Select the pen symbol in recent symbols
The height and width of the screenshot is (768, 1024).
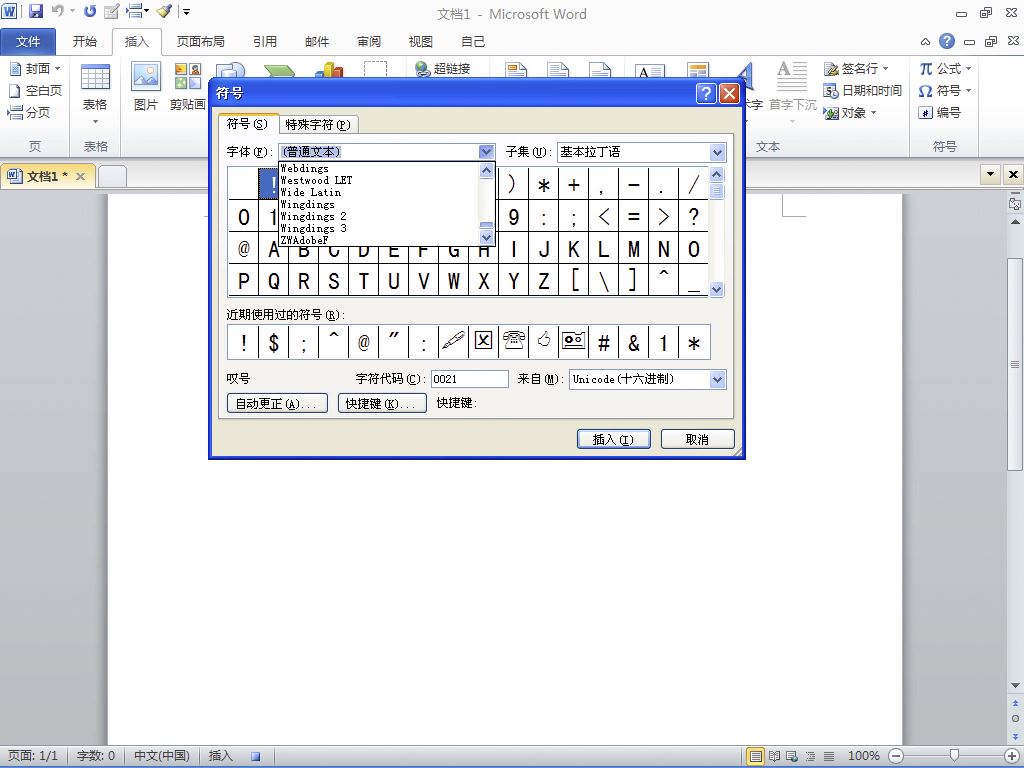[453, 342]
